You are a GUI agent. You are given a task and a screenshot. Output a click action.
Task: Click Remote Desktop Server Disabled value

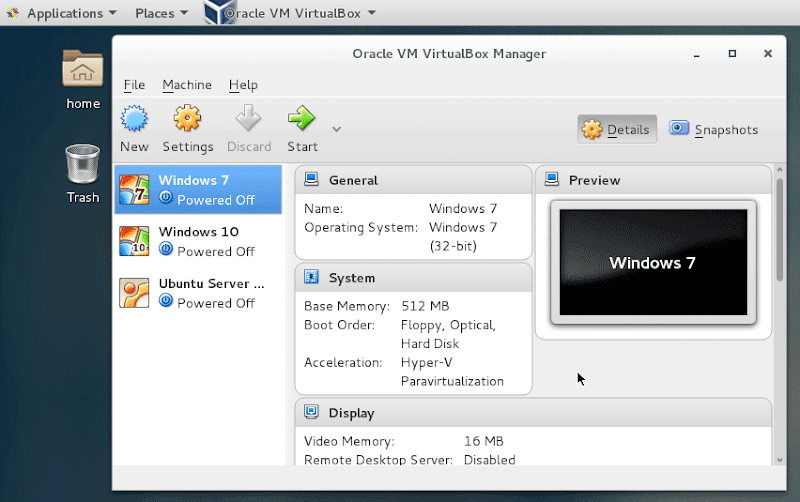click(489, 460)
